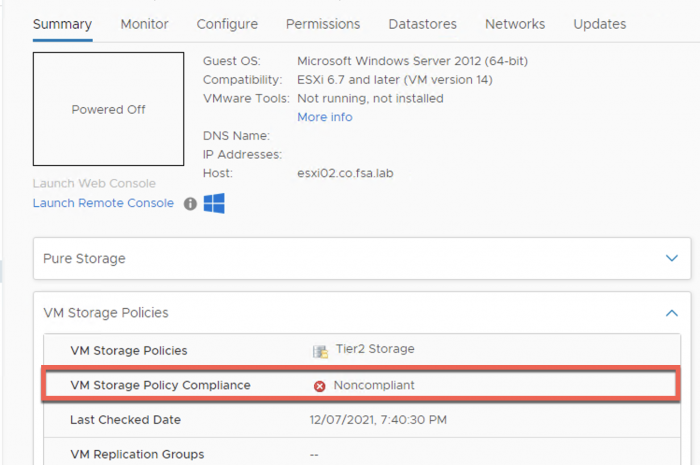The image size is (700, 465).
Task: Click the Powered Off console thumbnail
Action: click(x=108, y=109)
